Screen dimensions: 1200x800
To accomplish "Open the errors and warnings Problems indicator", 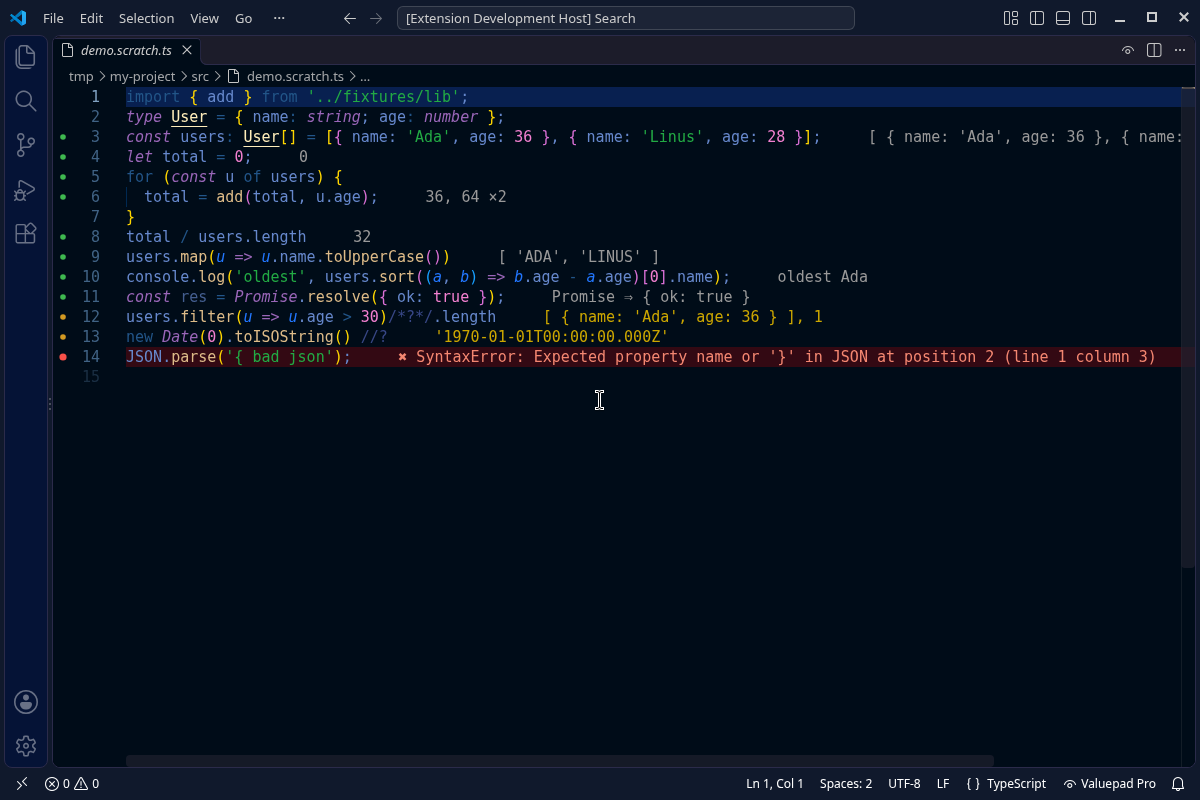I will tap(72, 784).
